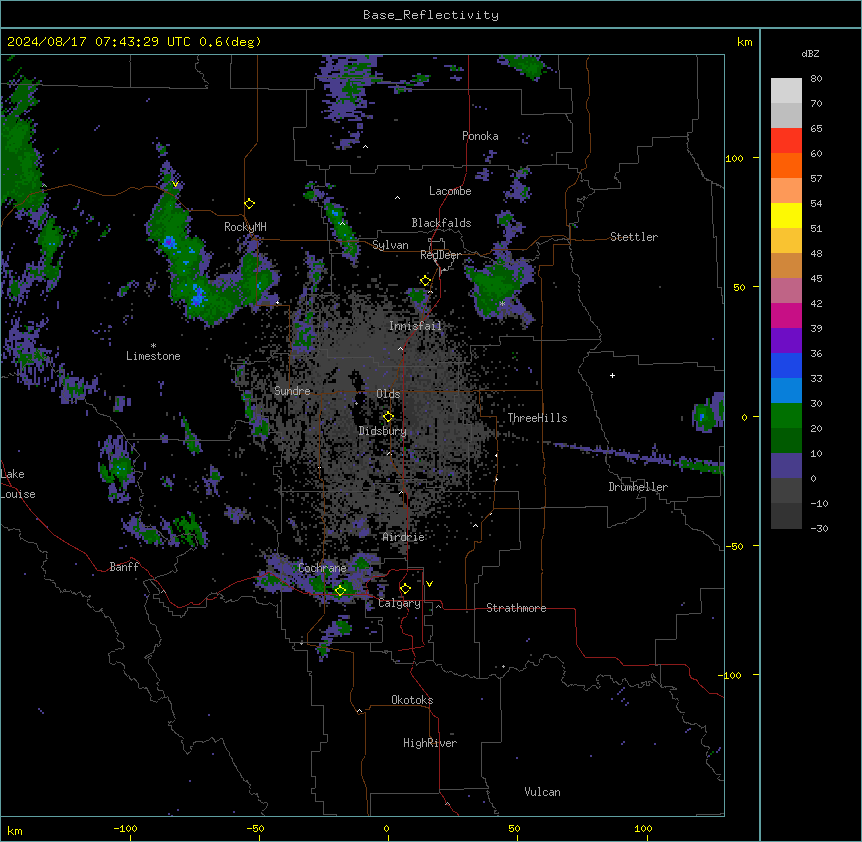Click the Vulcan label
The image size is (862, 842).
coord(543,792)
